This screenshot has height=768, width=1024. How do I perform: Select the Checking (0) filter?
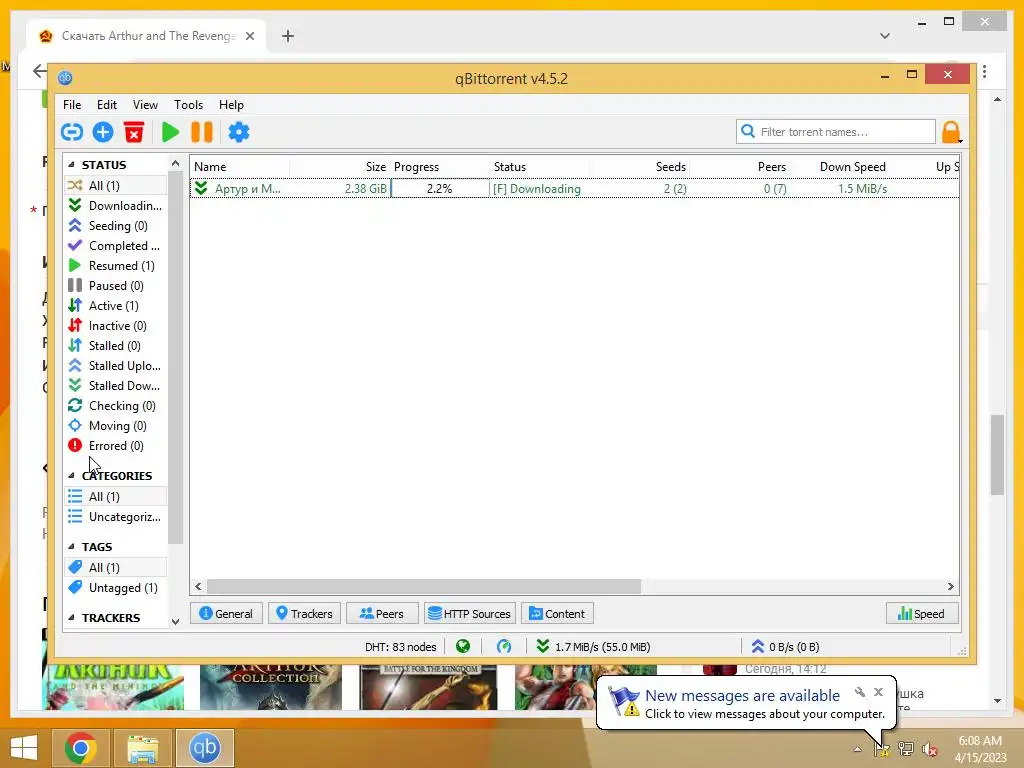pos(116,406)
